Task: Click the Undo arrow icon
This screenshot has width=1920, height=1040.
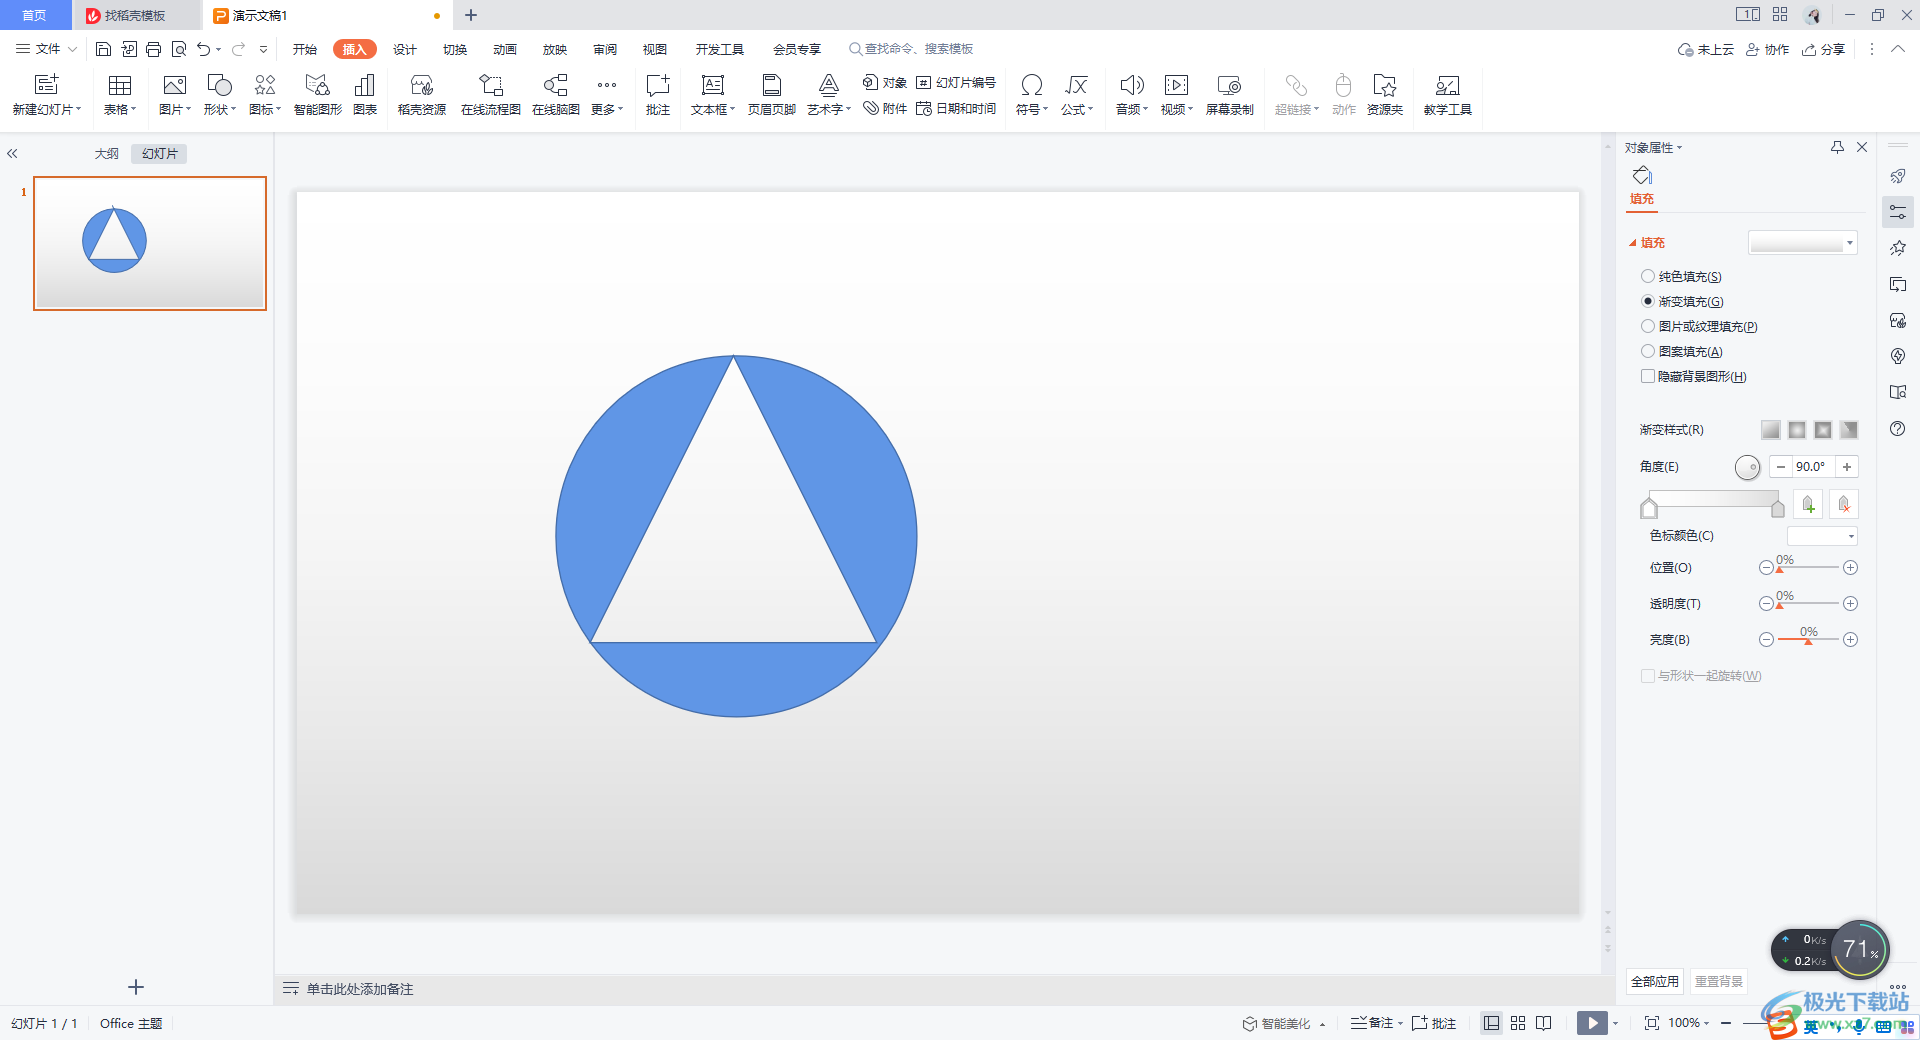Action: [x=204, y=49]
